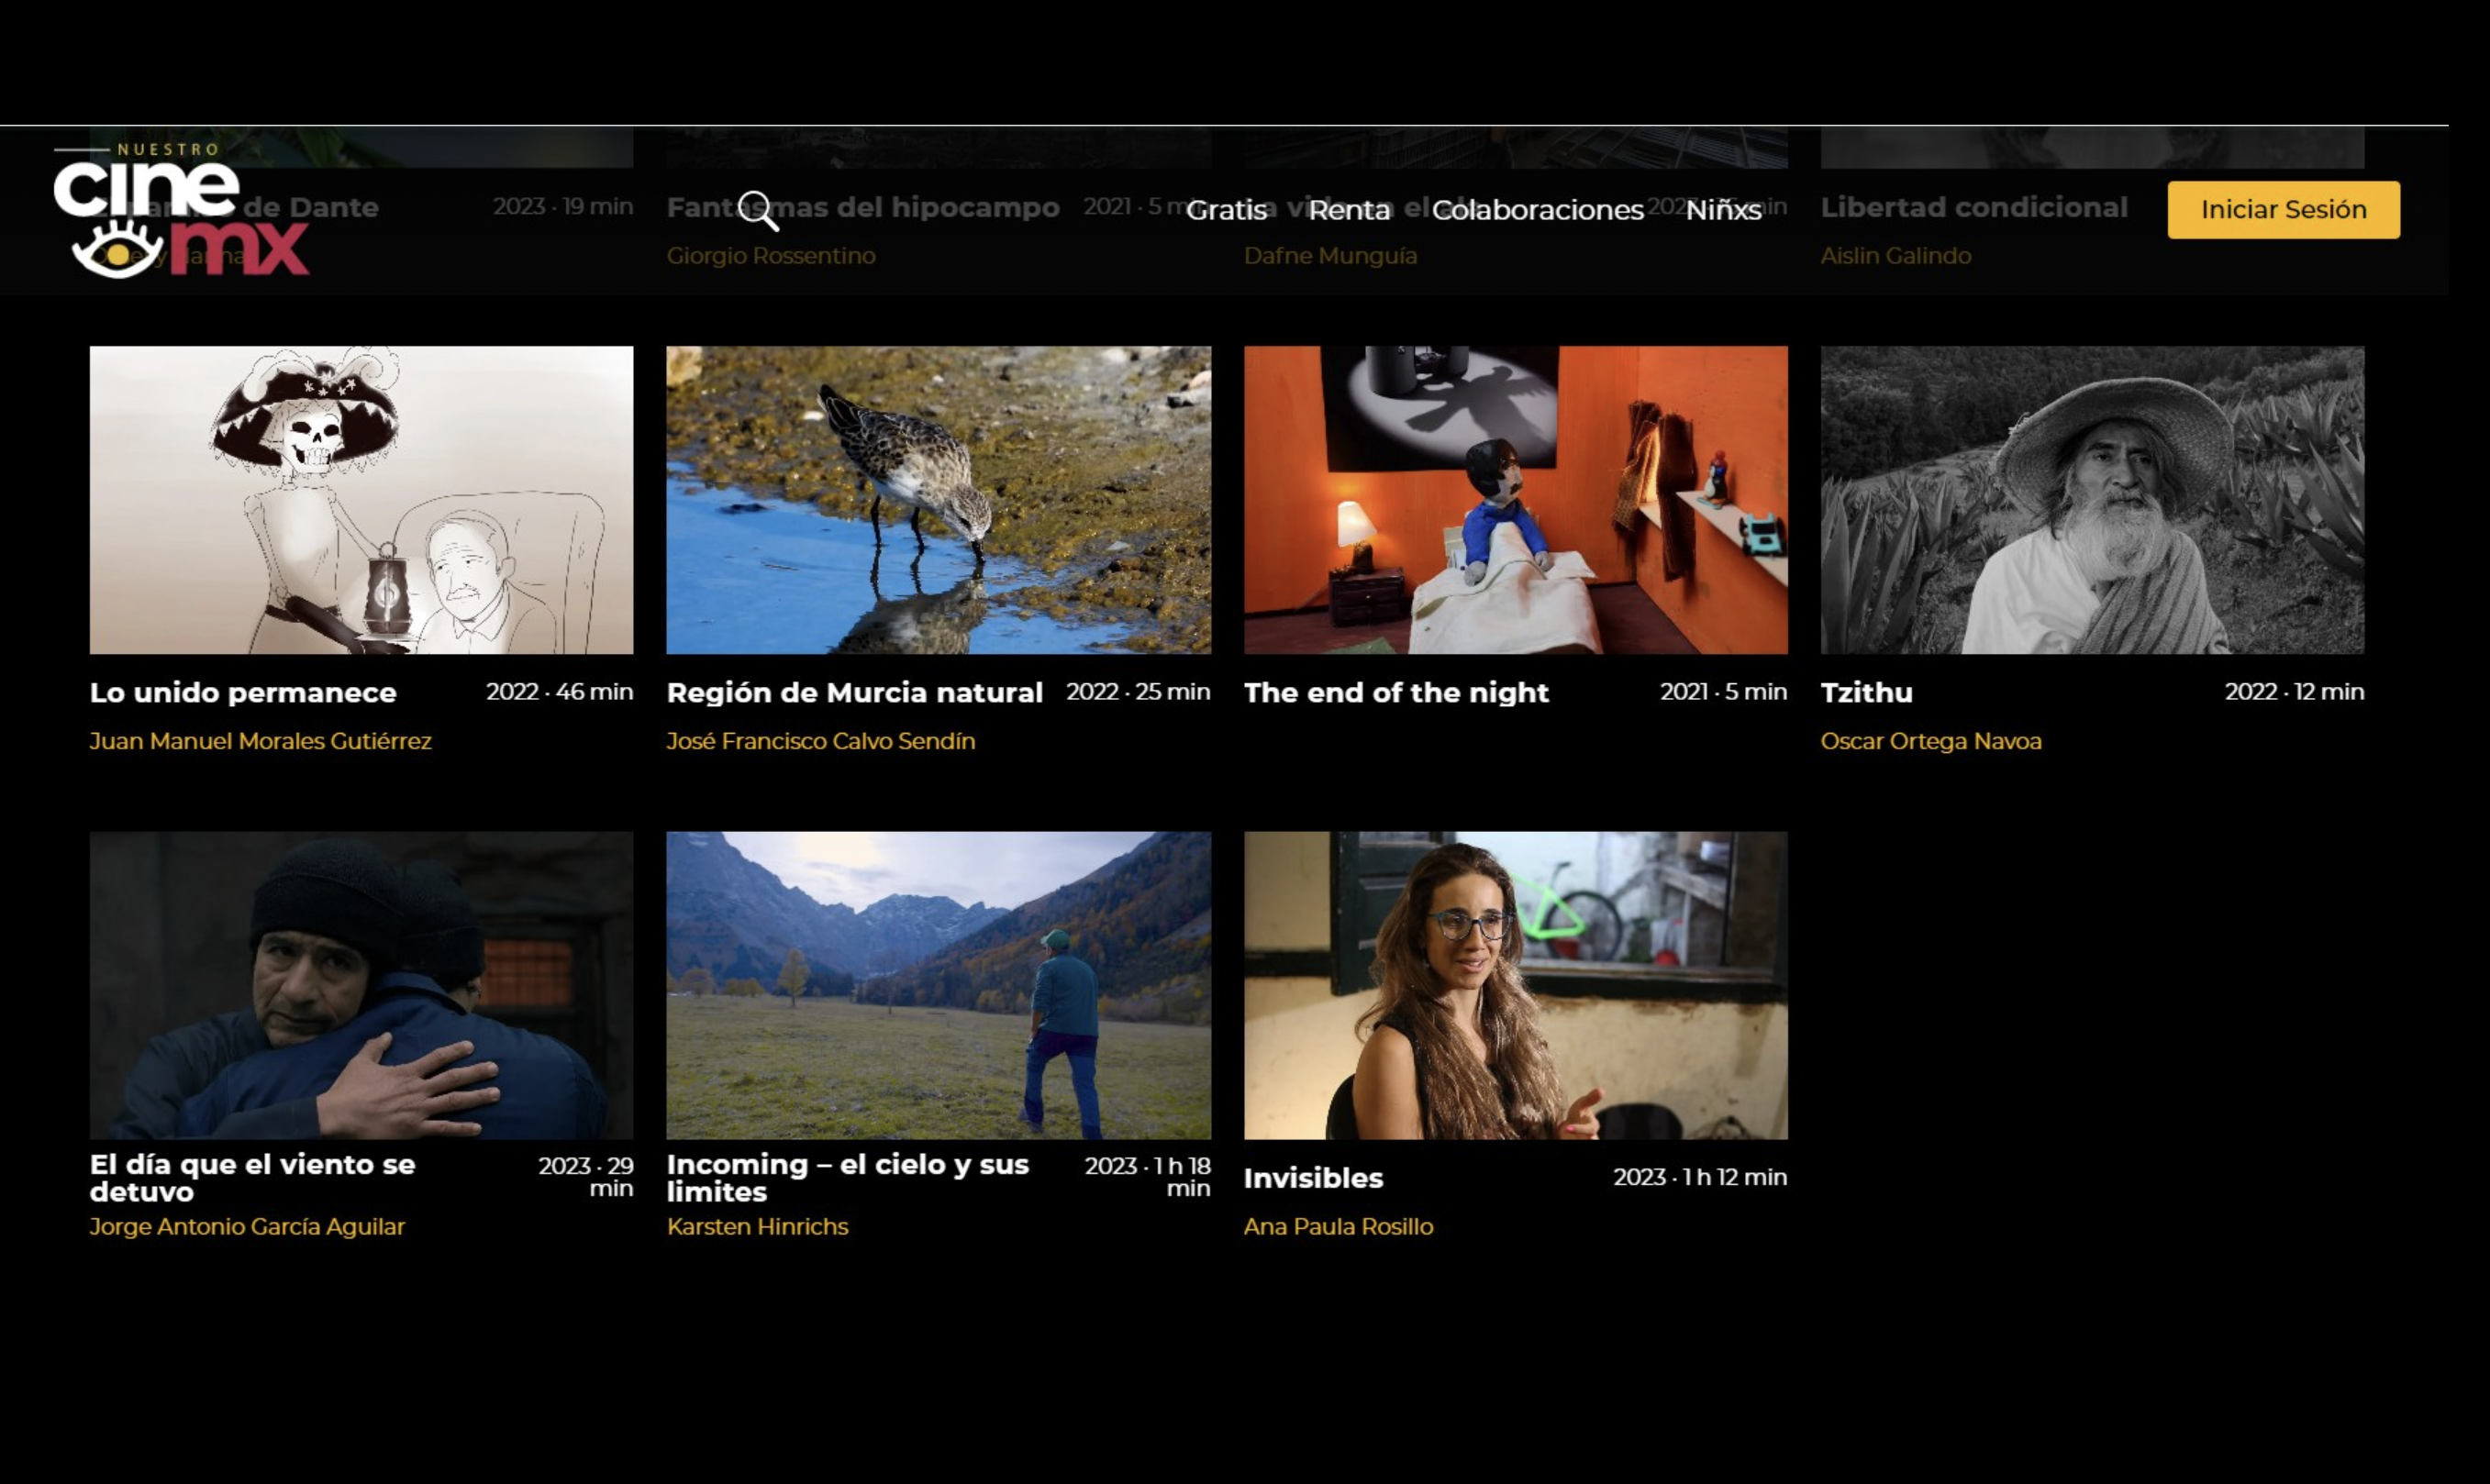Click the 2022 · 12 min label
2490x1484 pixels.
coord(2294,691)
